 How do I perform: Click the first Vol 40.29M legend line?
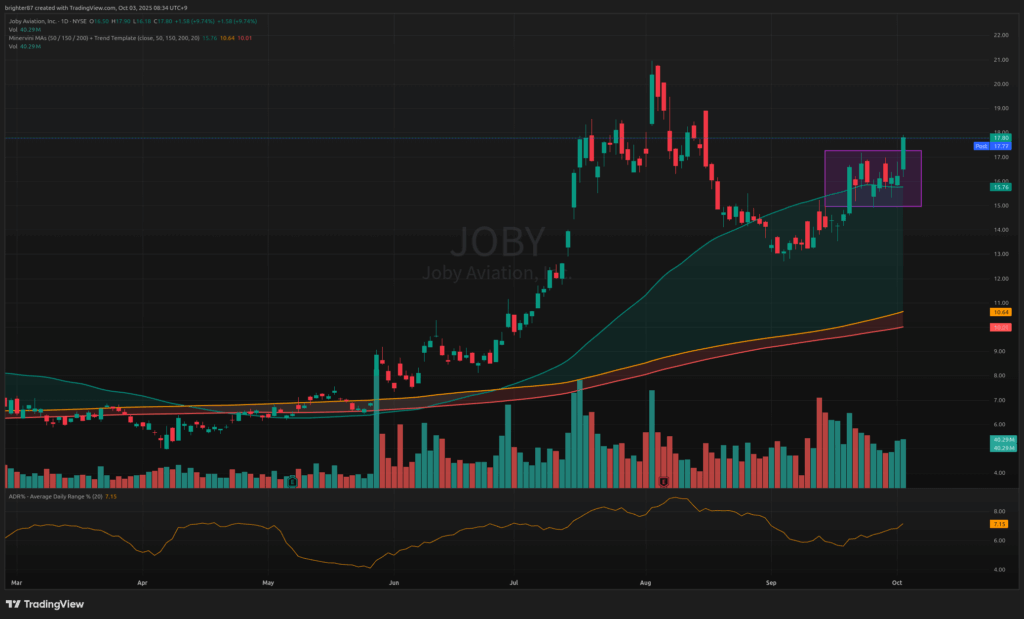tap(22, 29)
